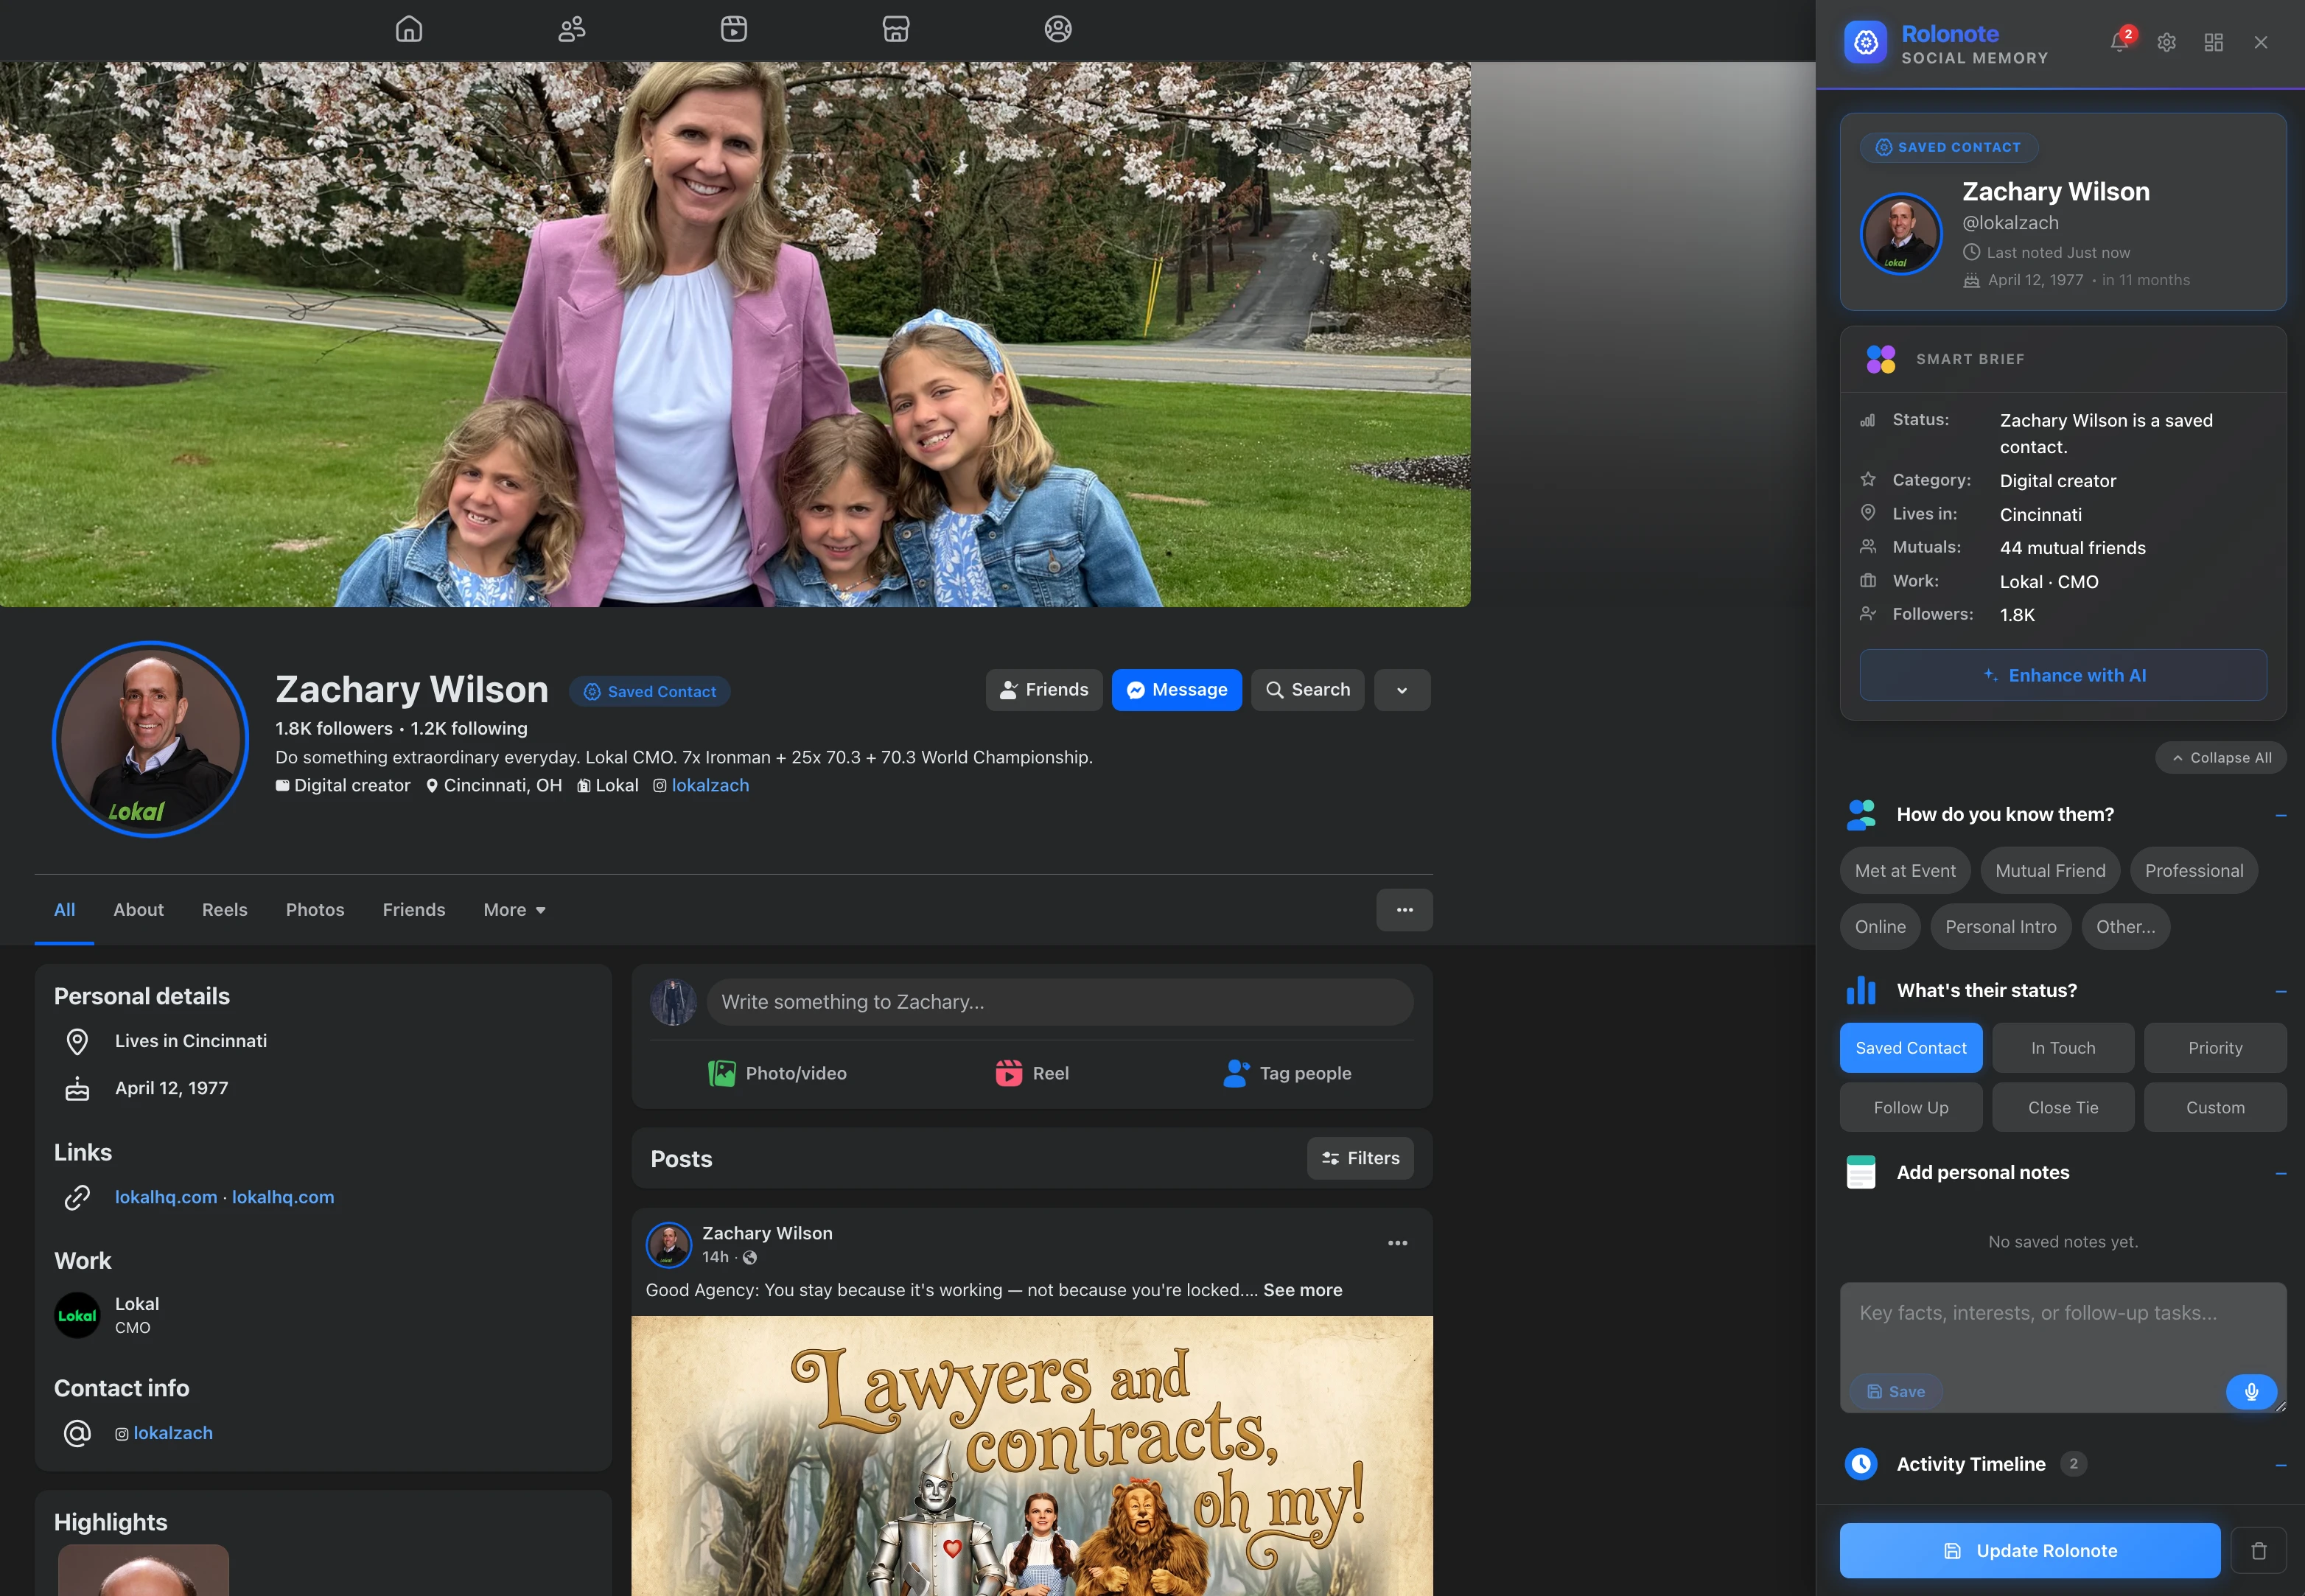Close the Rolonote panel
This screenshot has width=2305, height=1596.
pos(2261,42)
